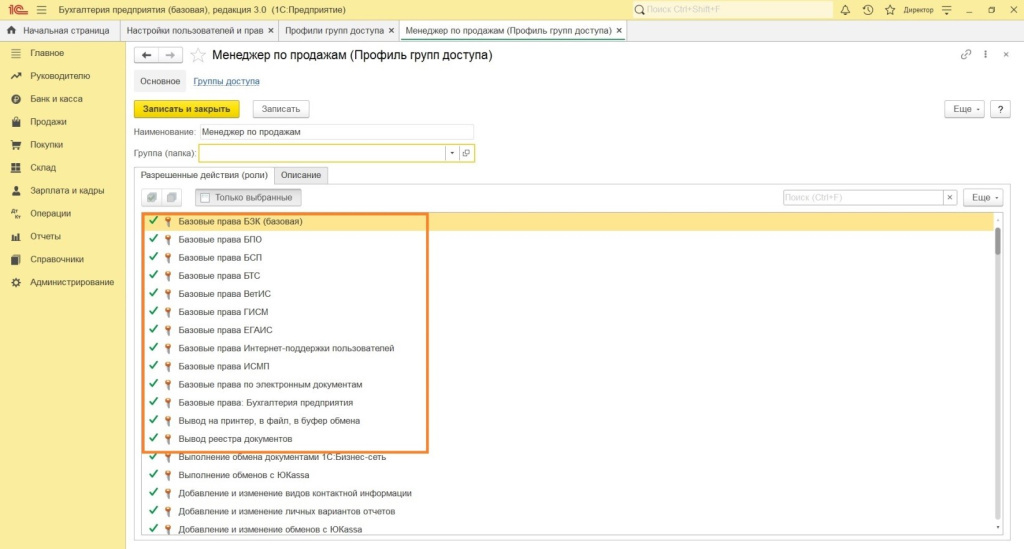
Task: Click the get link chain icon
Action: [x=965, y=56]
